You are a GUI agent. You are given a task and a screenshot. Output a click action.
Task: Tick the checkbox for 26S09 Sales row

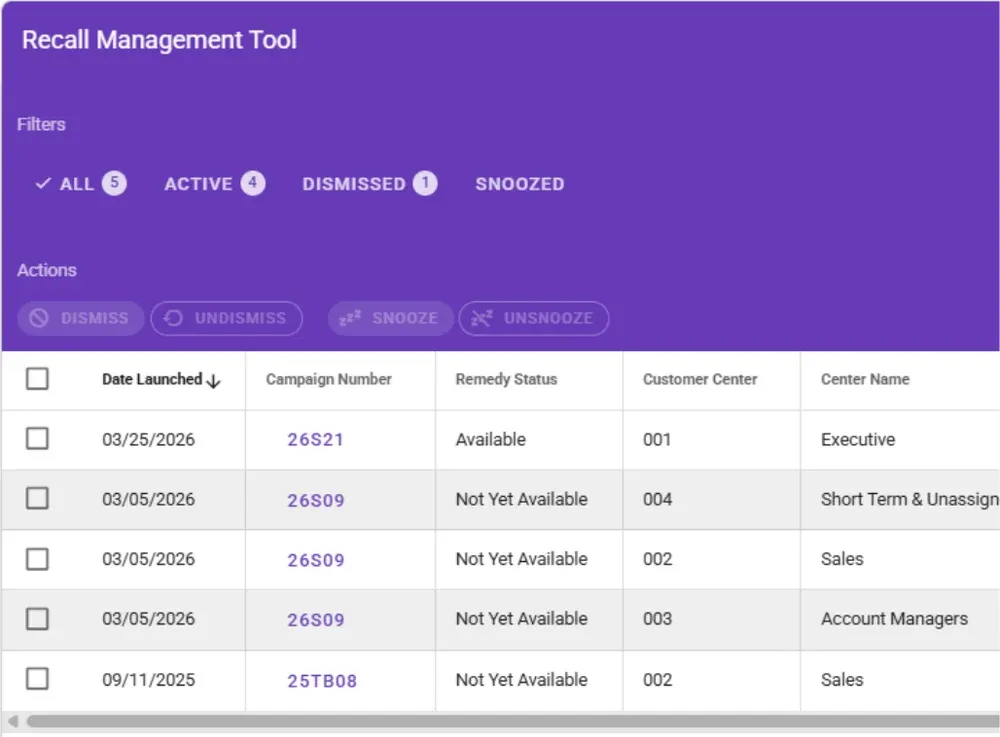tap(37, 559)
